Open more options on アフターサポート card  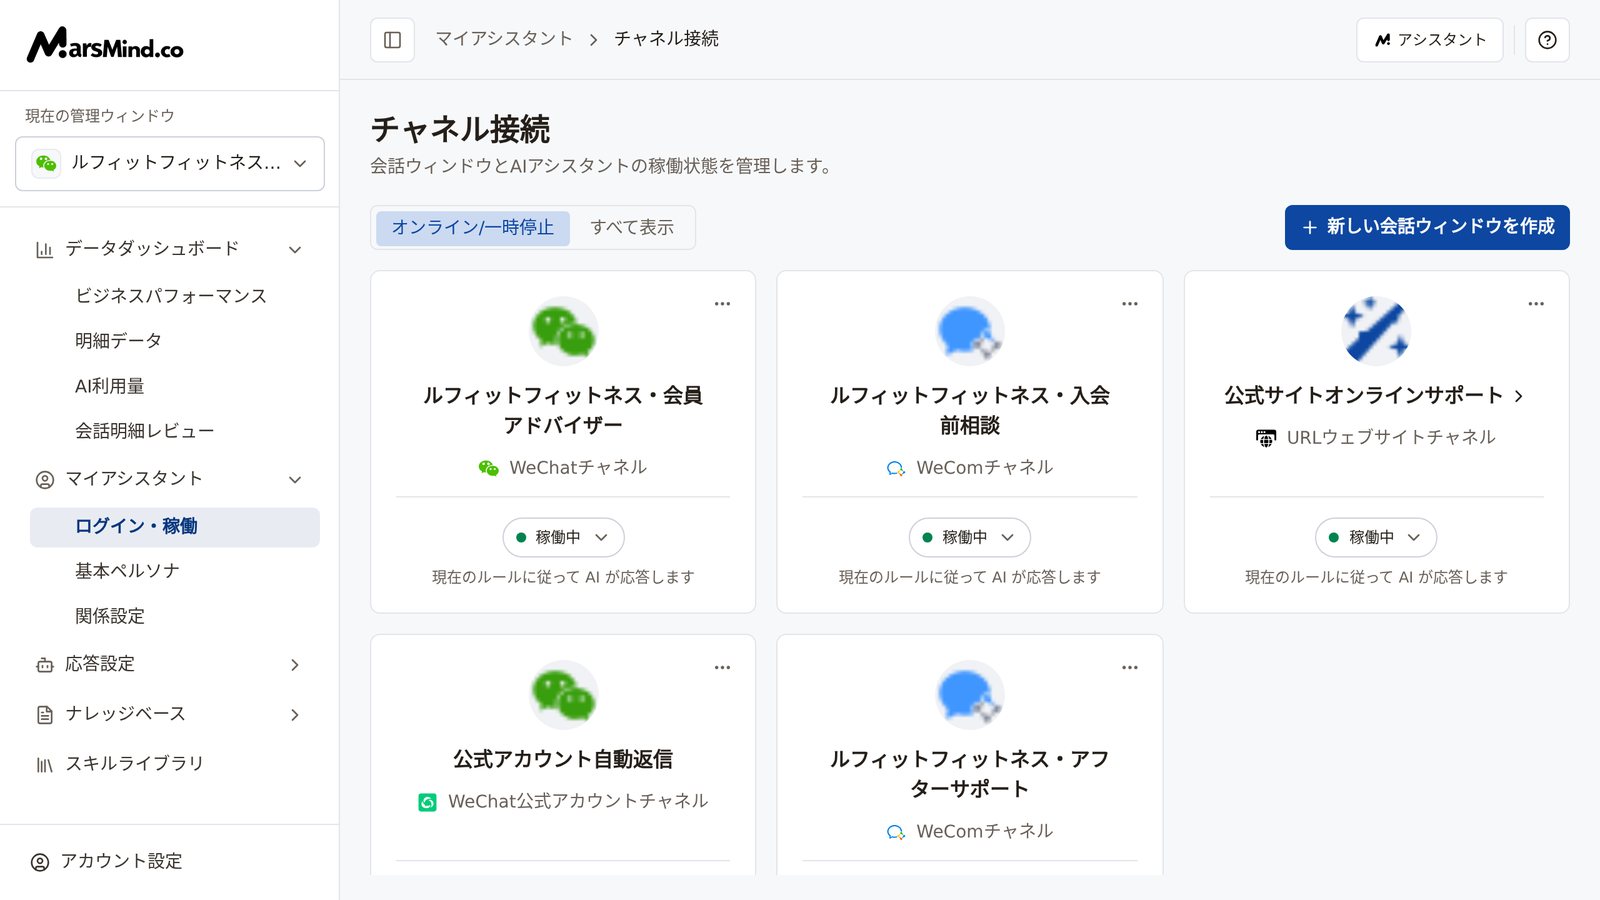coord(1129,668)
